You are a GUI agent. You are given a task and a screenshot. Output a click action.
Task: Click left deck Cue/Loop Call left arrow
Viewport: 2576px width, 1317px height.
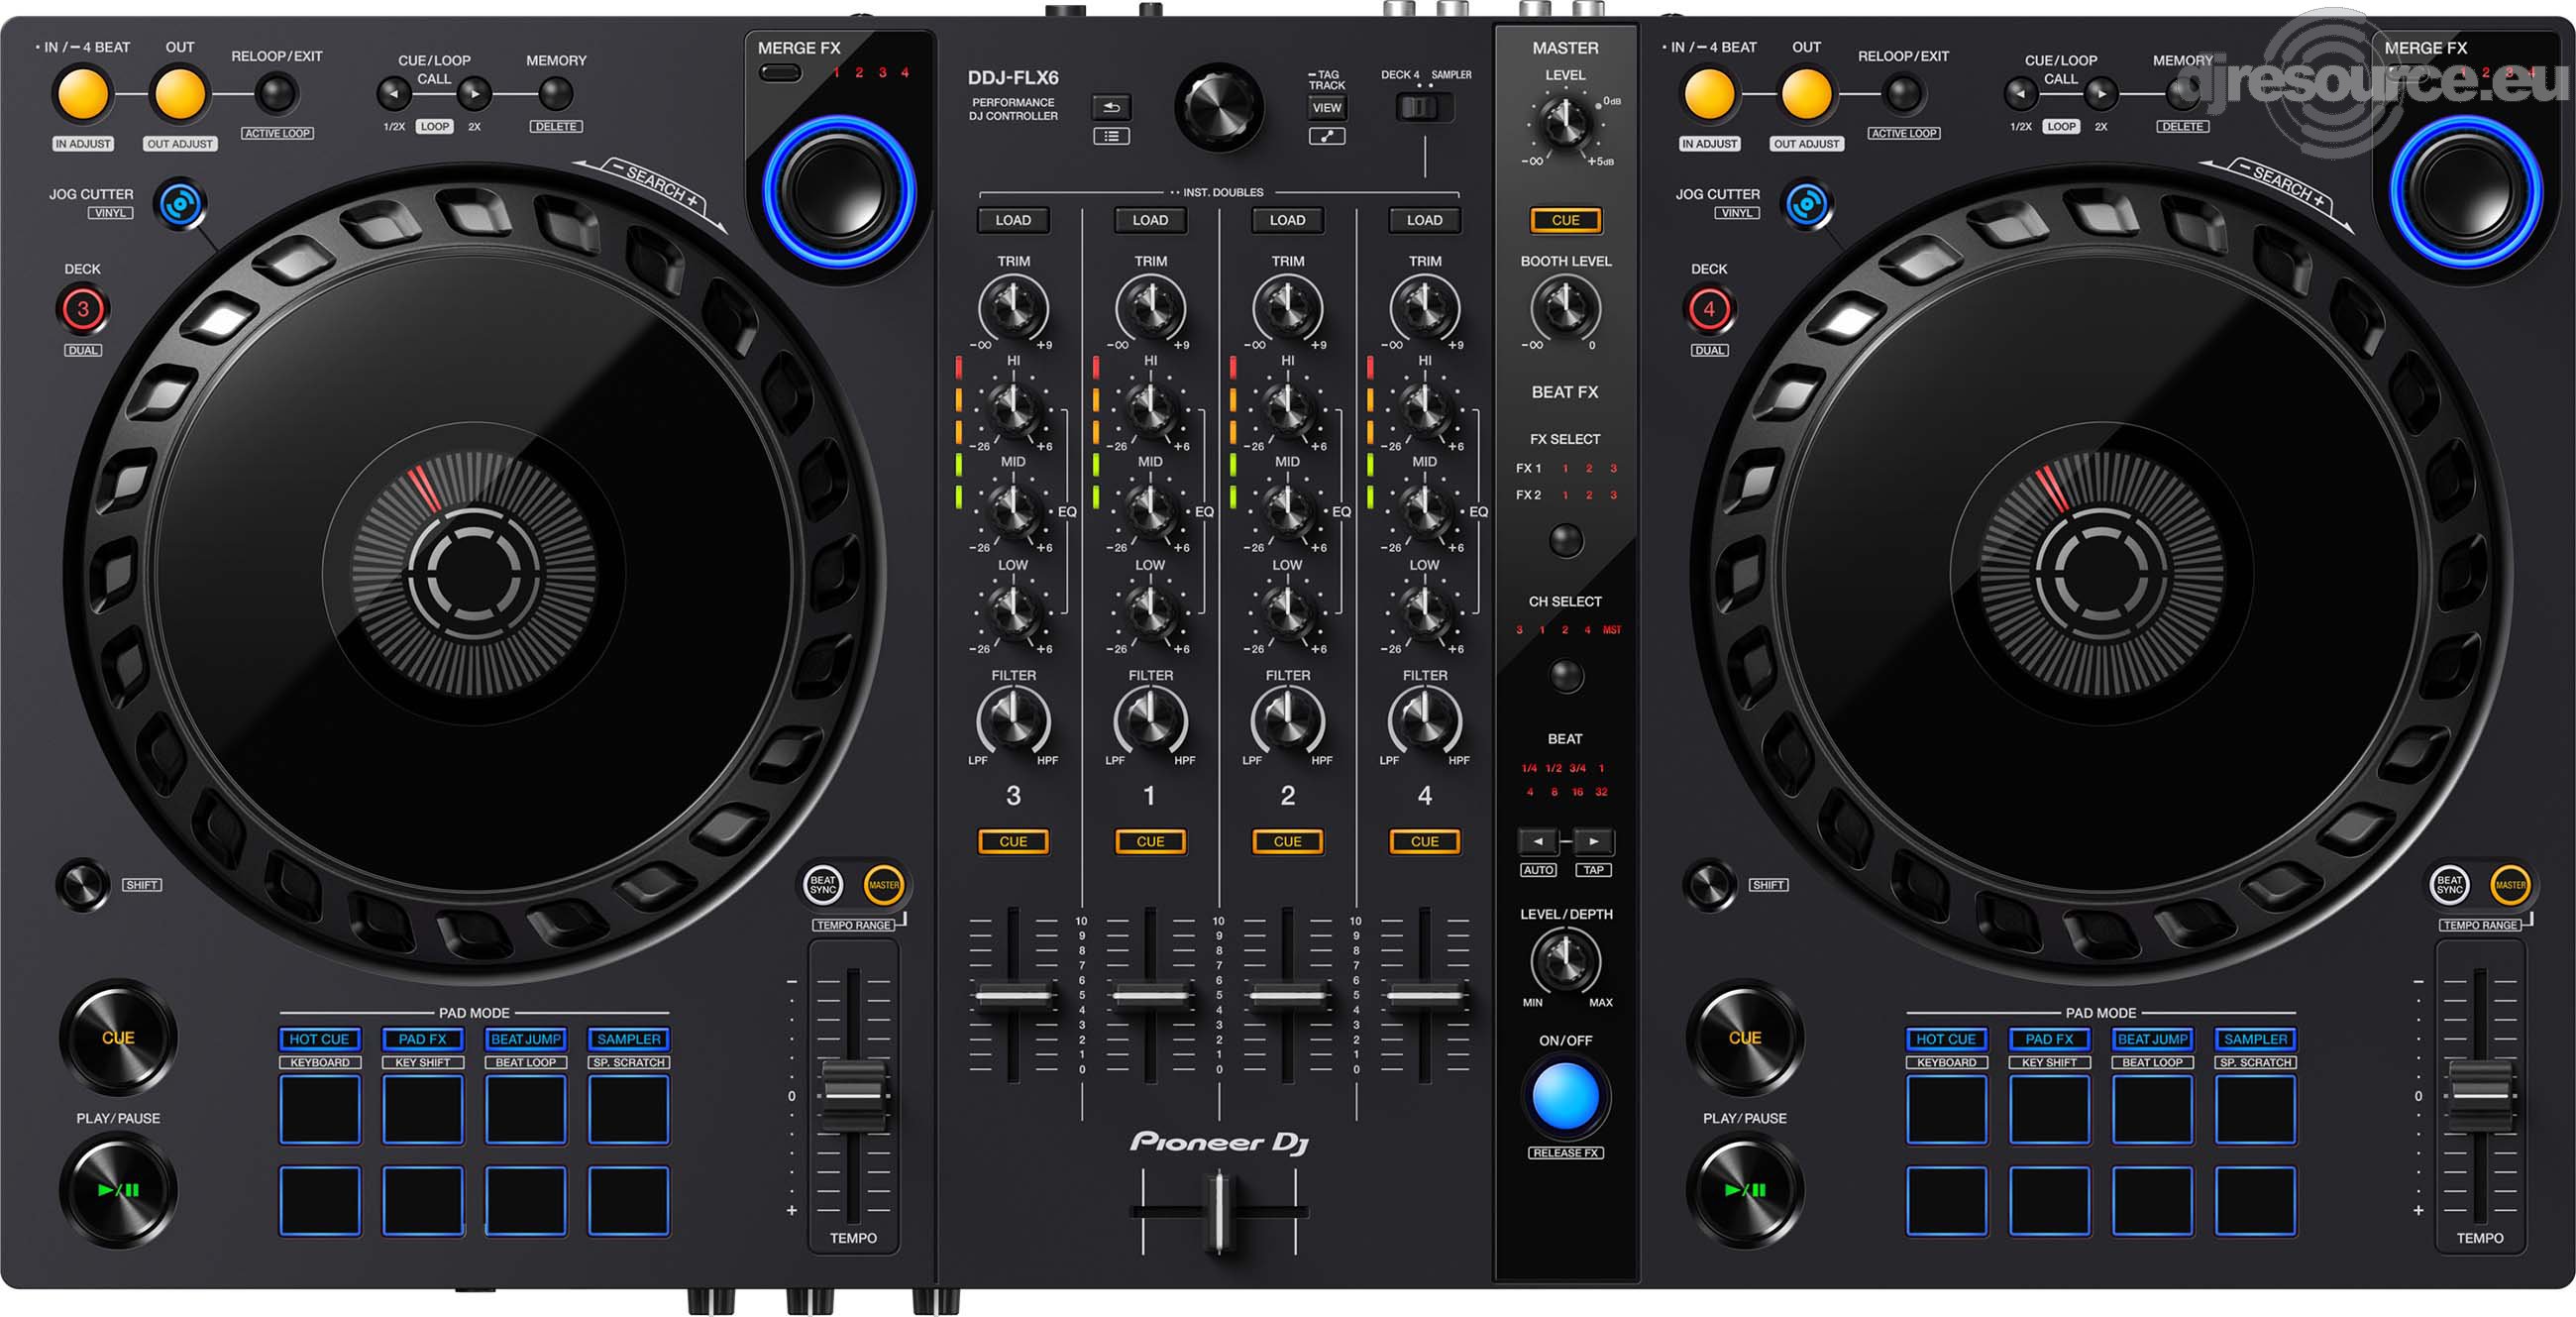(x=394, y=94)
